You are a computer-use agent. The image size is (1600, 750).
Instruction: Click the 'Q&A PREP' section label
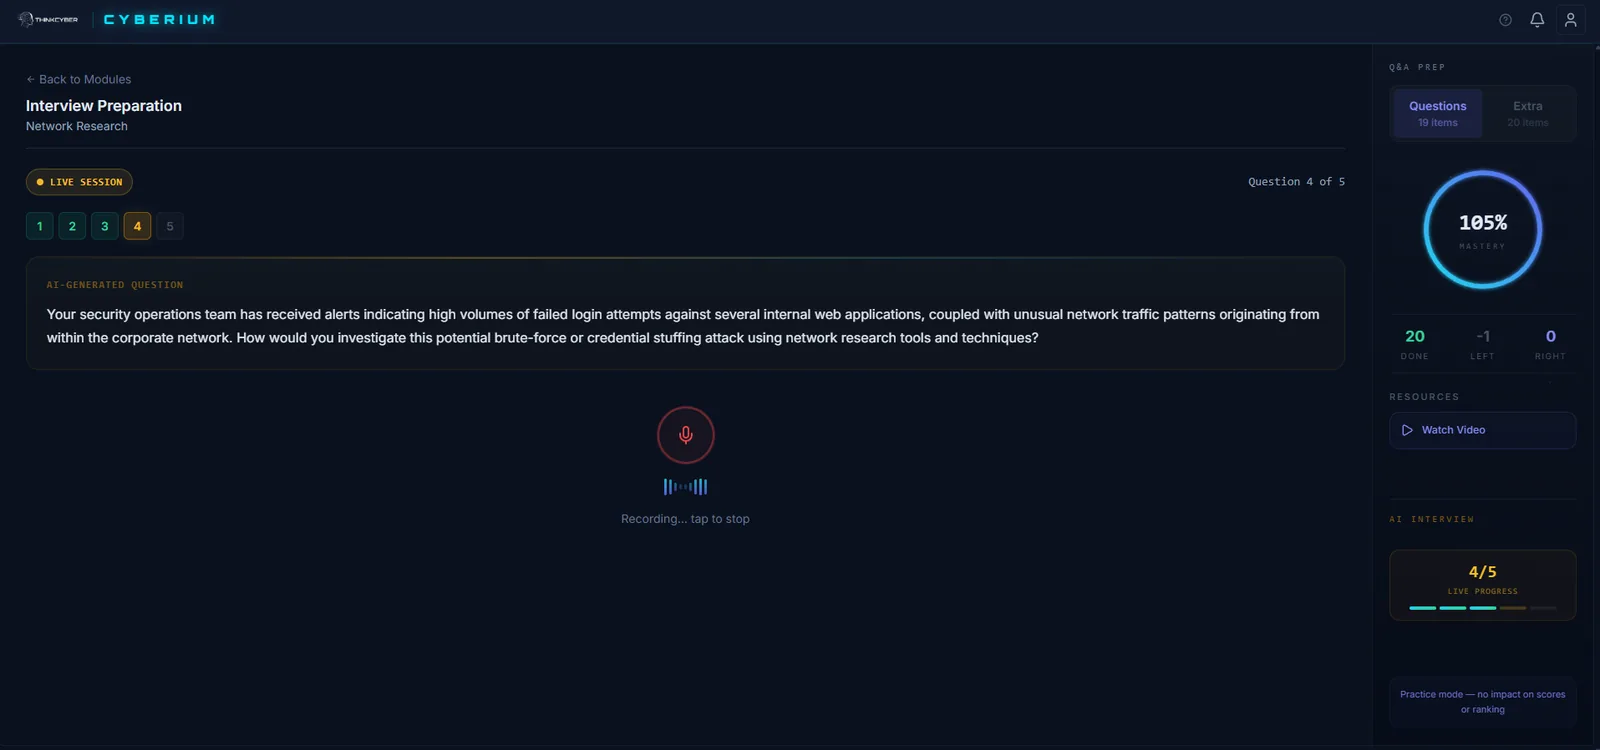point(1417,67)
